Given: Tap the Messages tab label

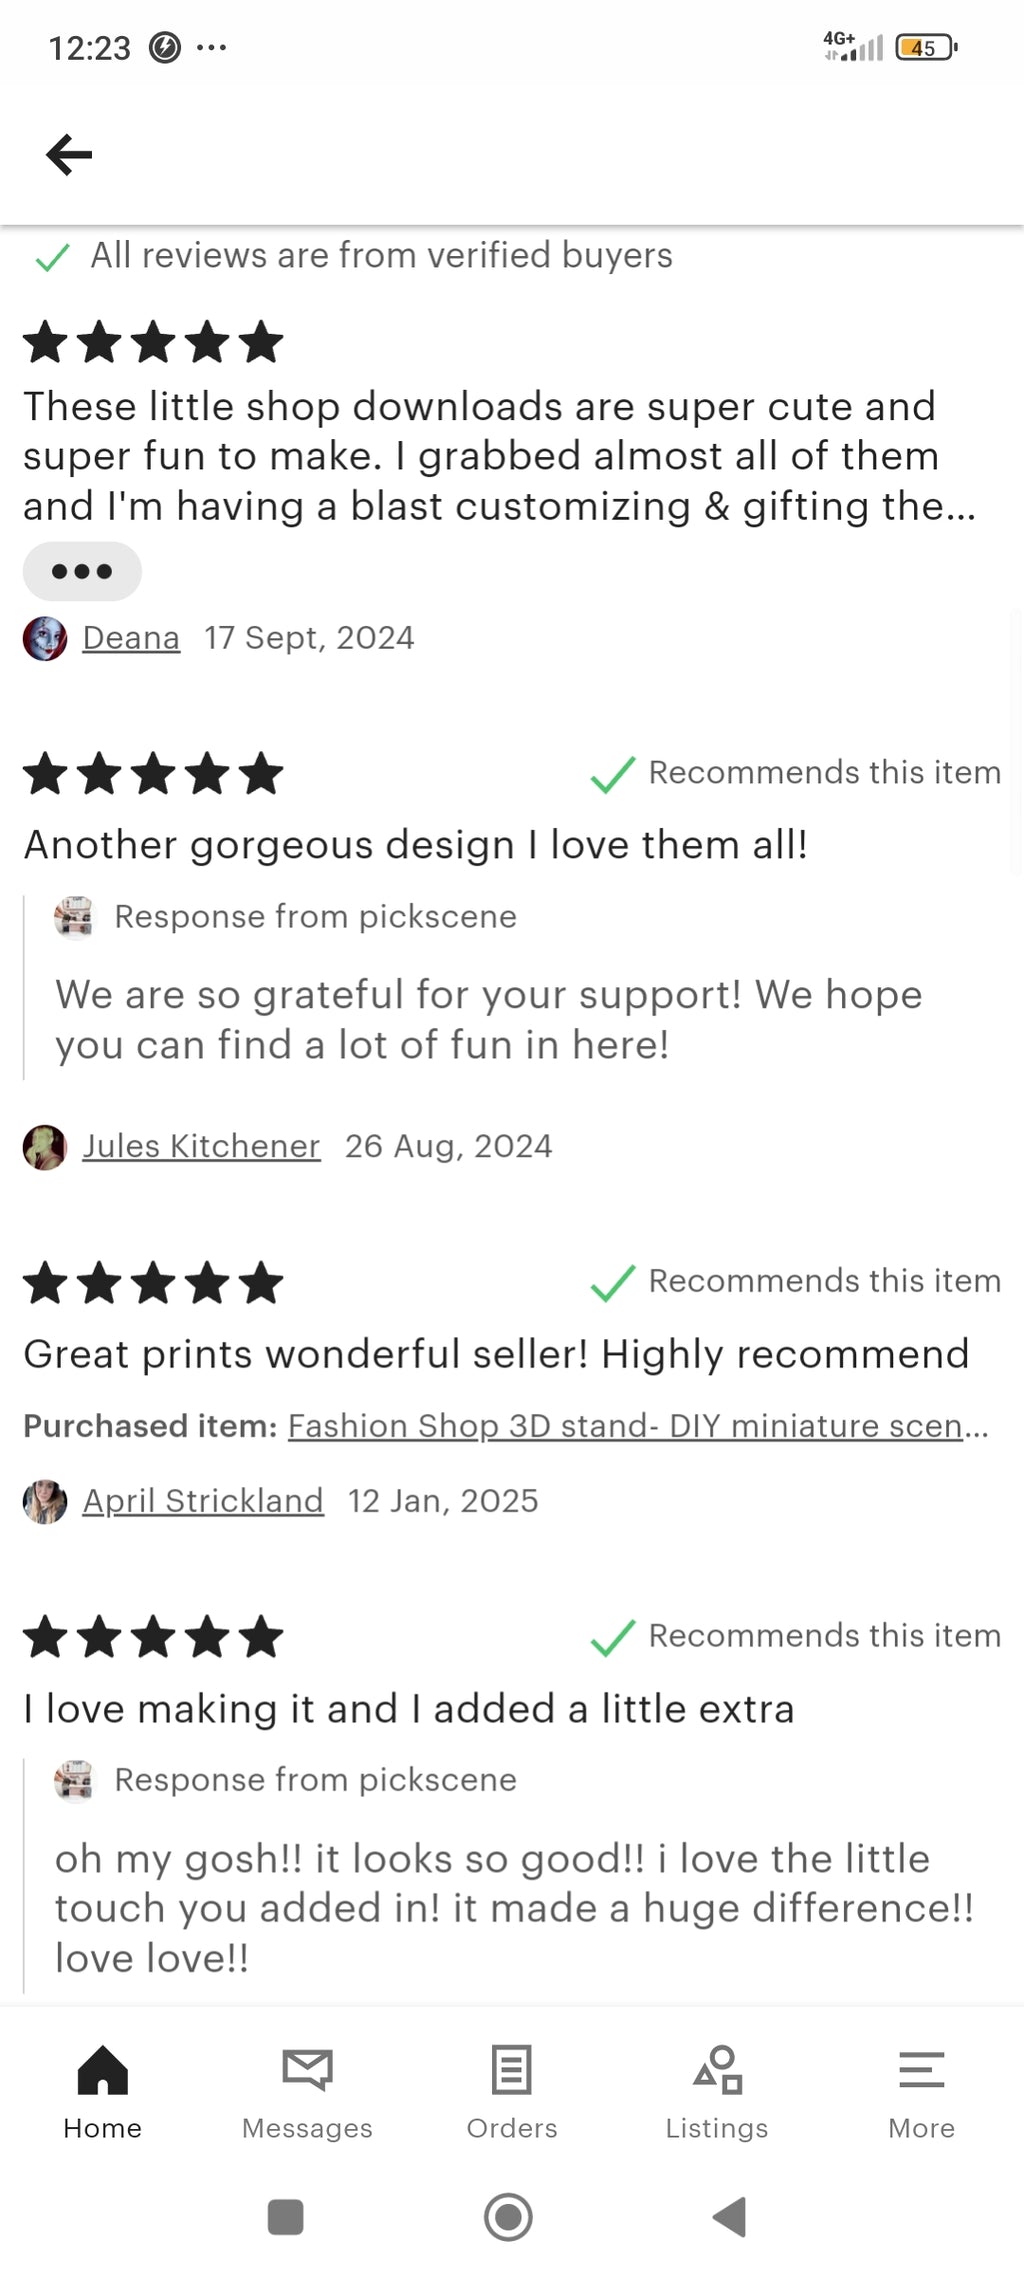Looking at the screenshot, I should tap(307, 2128).
